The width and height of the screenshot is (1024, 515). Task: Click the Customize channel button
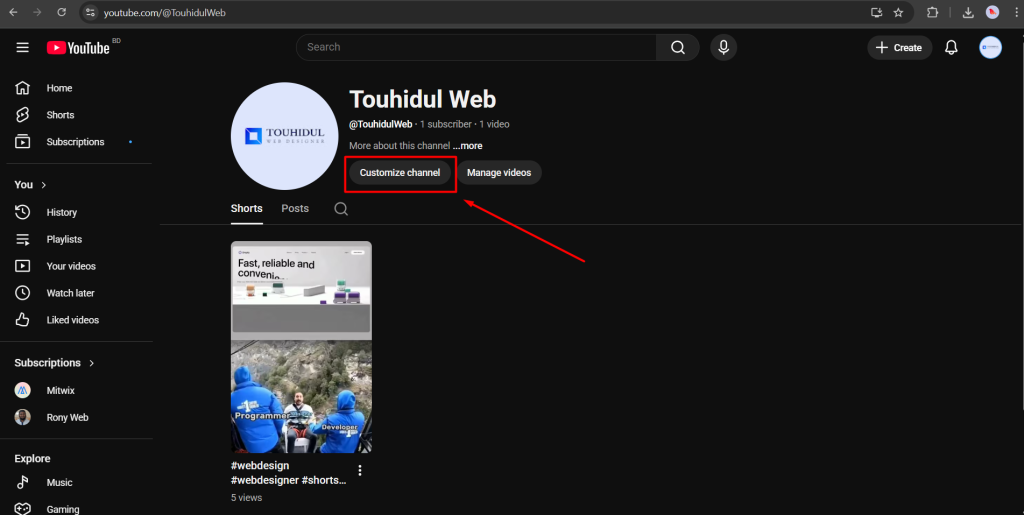coord(400,173)
